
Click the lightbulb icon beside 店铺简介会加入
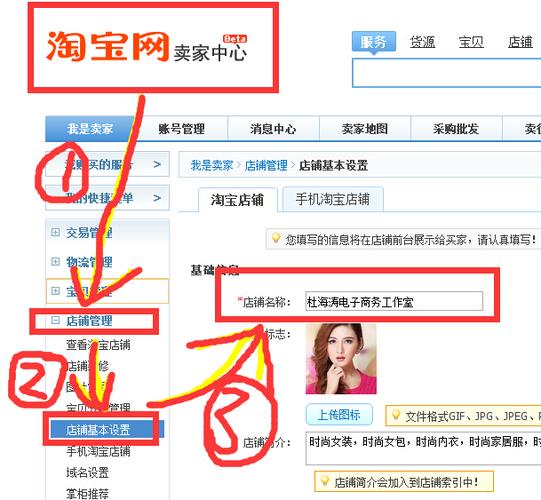tap(324, 480)
